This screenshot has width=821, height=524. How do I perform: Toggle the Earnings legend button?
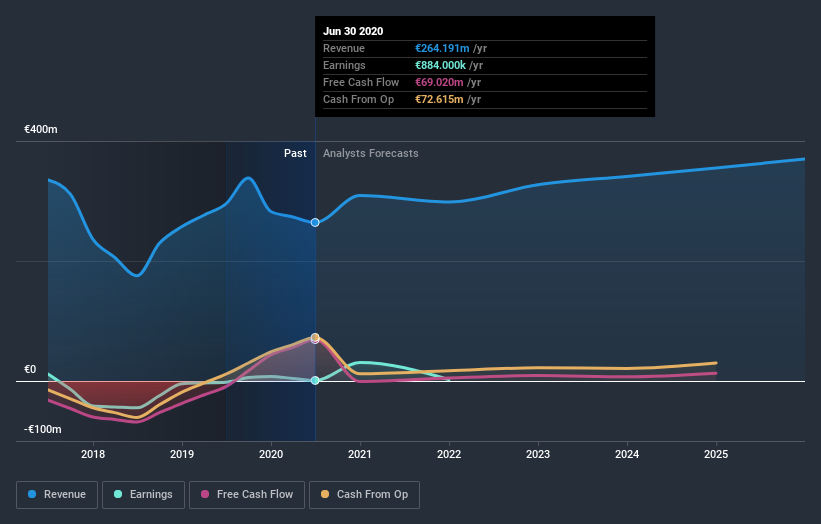(143, 495)
